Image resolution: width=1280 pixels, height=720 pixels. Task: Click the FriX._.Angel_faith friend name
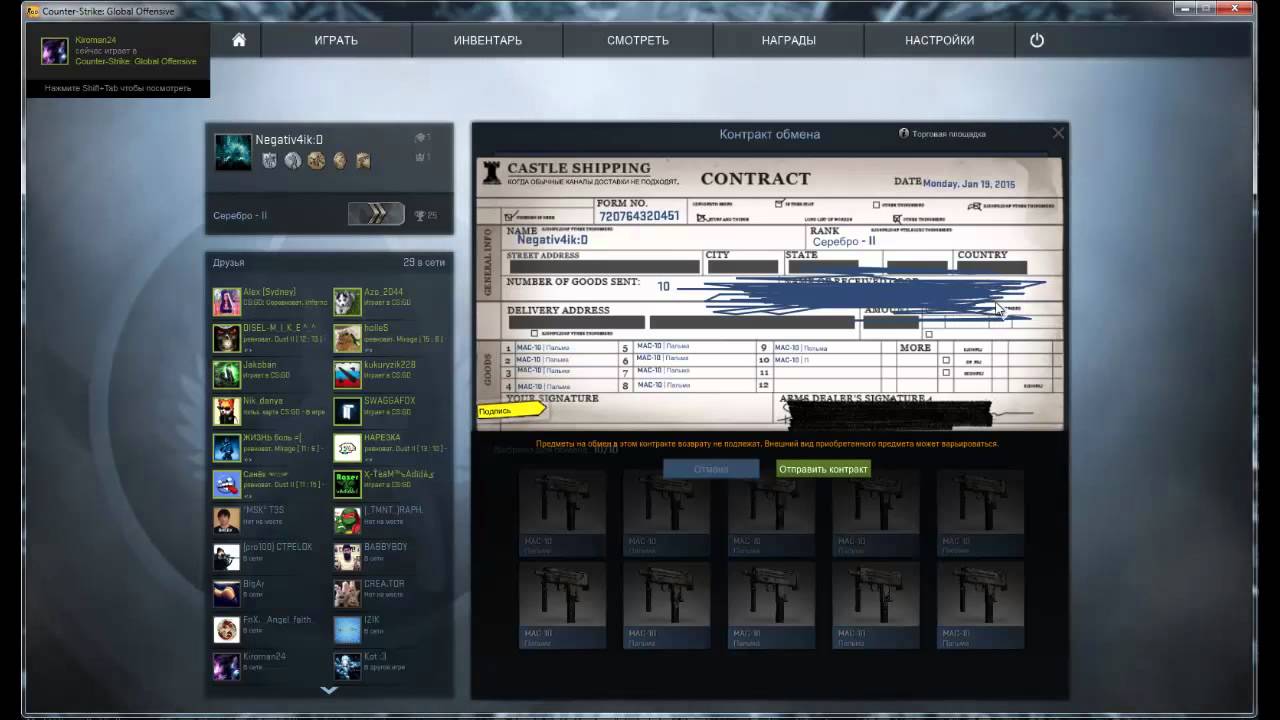[278, 620]
